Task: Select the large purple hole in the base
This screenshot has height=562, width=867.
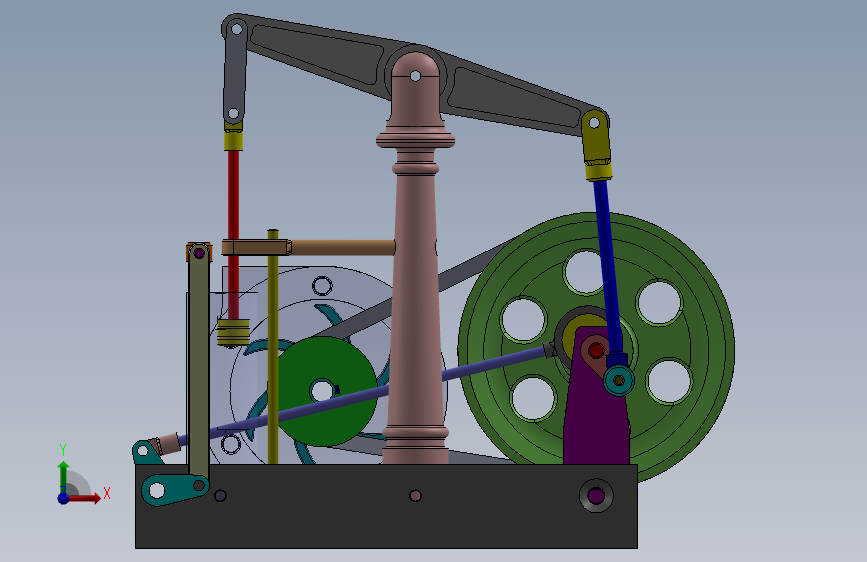Action: (596, 495)
